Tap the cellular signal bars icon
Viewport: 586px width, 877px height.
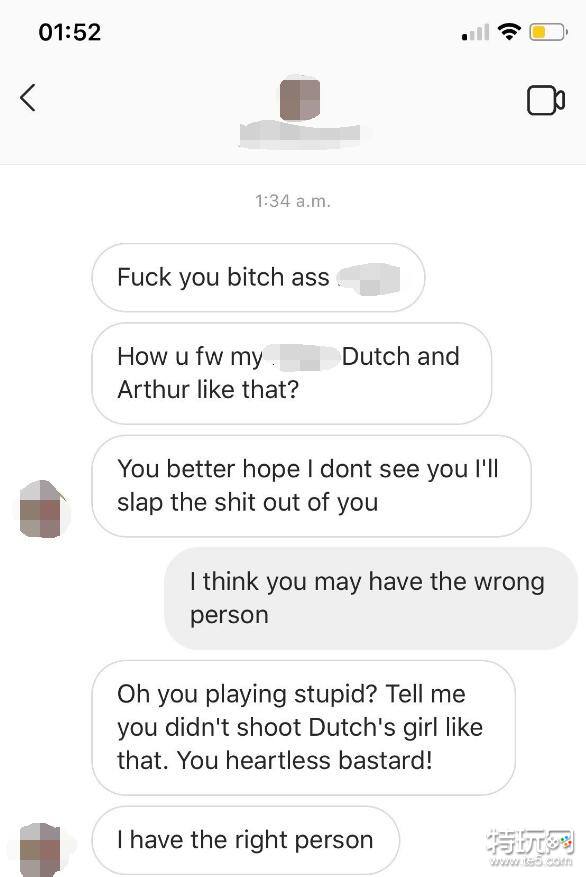pyautogui.click(x=475, y=32)
